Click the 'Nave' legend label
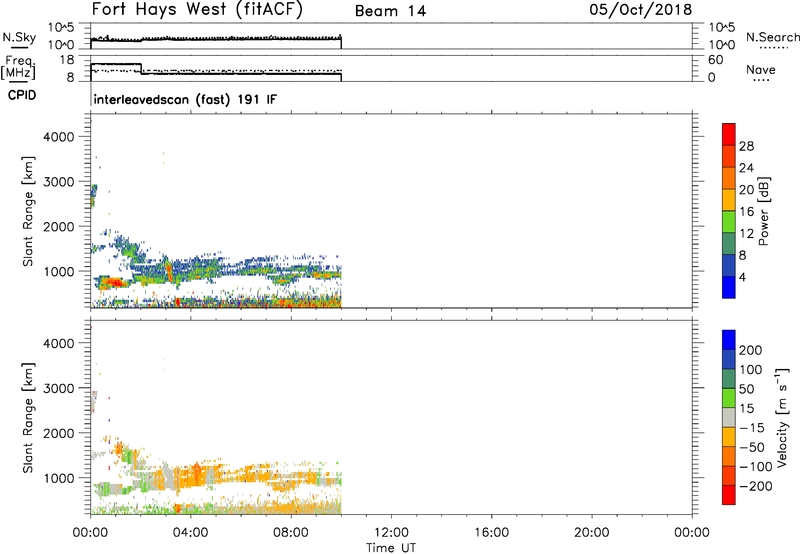800x554 pixels. pyautogui.click(x=761, y=69)
